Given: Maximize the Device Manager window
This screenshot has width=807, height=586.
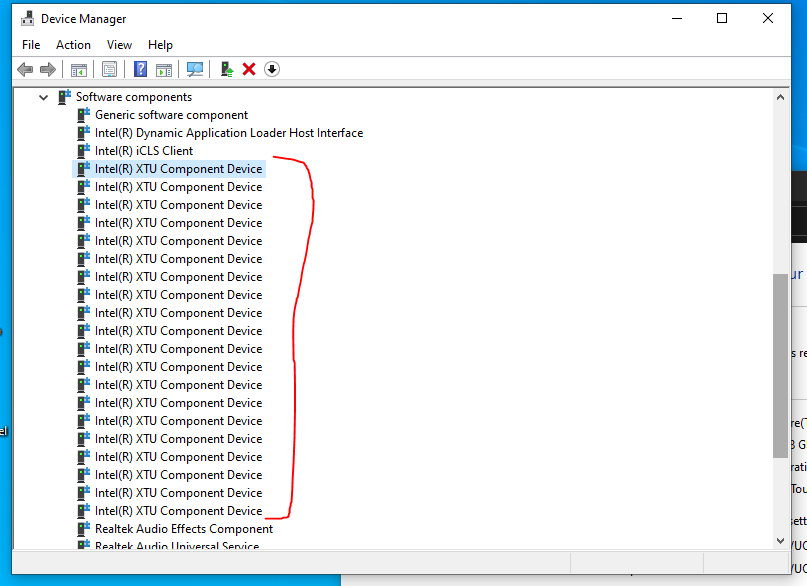Looking at the screenshot, I should tap(722, 19).
